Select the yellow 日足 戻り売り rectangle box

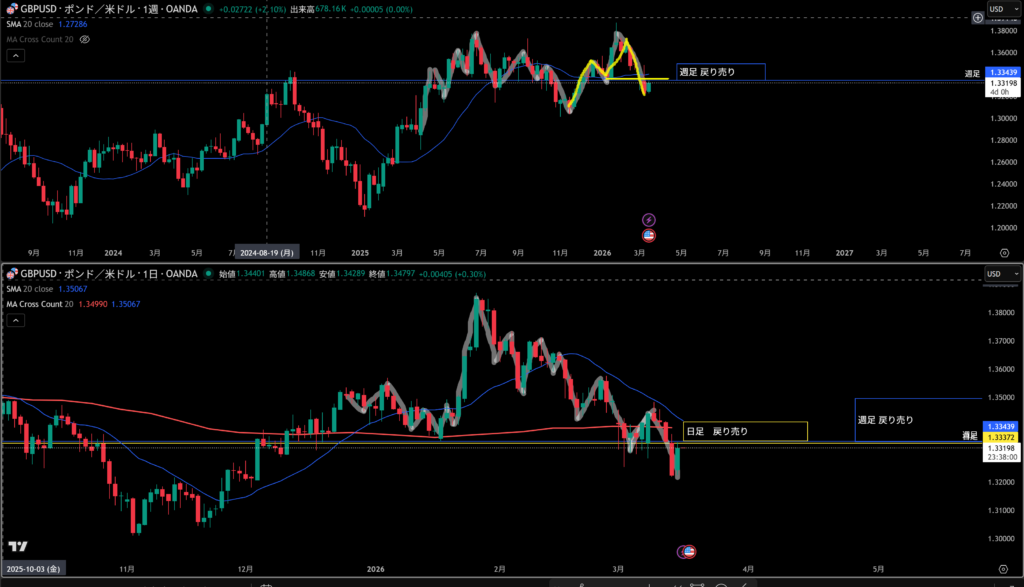click(x=744, y=431)
